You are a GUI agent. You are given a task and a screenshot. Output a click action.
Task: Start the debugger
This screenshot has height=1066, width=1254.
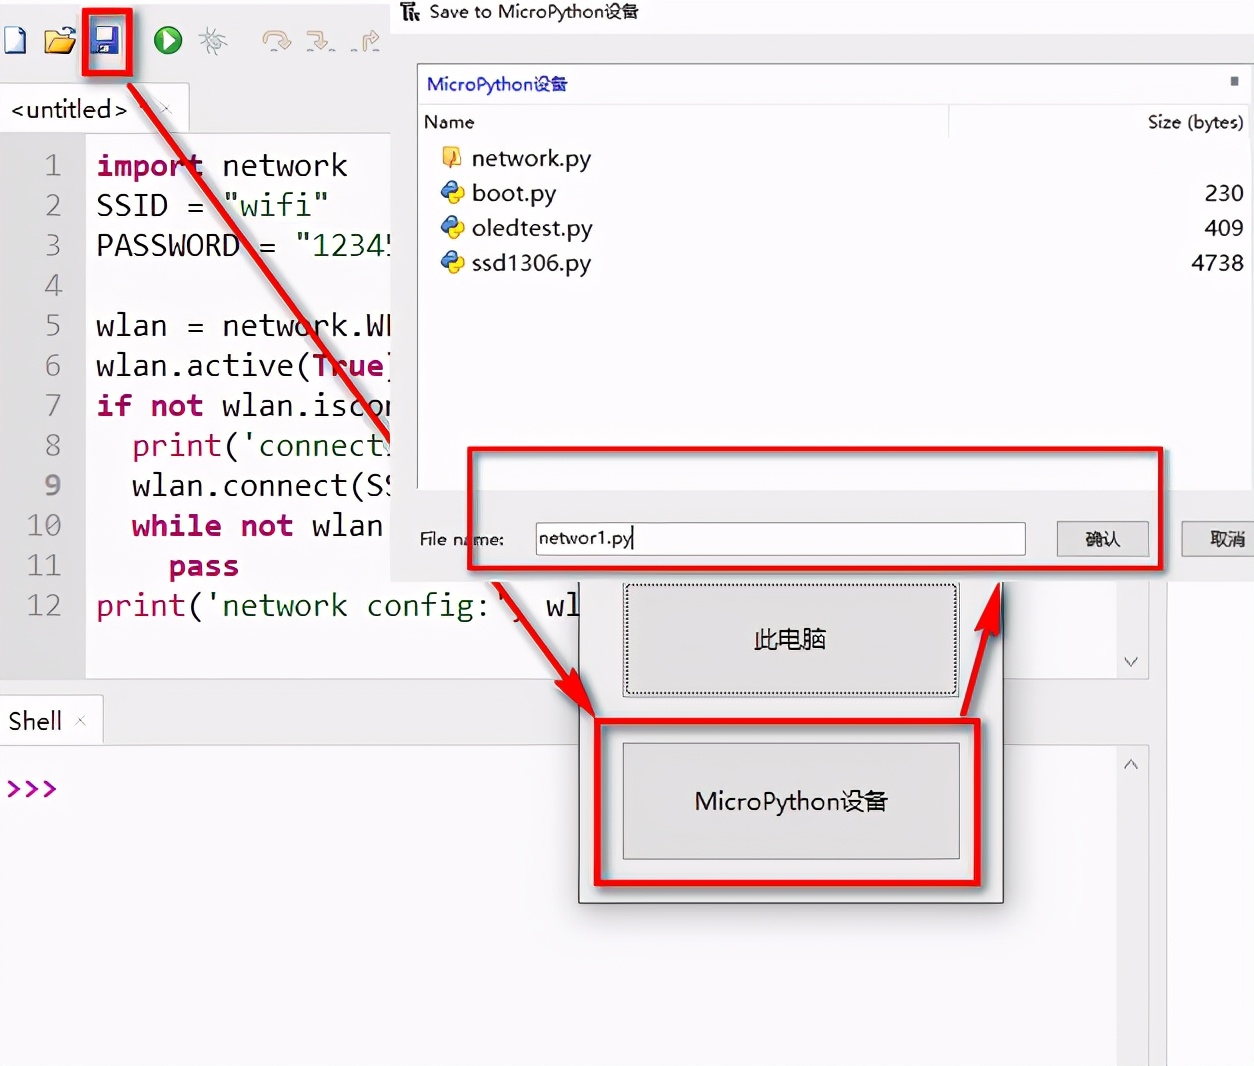(x=214, y=40)
